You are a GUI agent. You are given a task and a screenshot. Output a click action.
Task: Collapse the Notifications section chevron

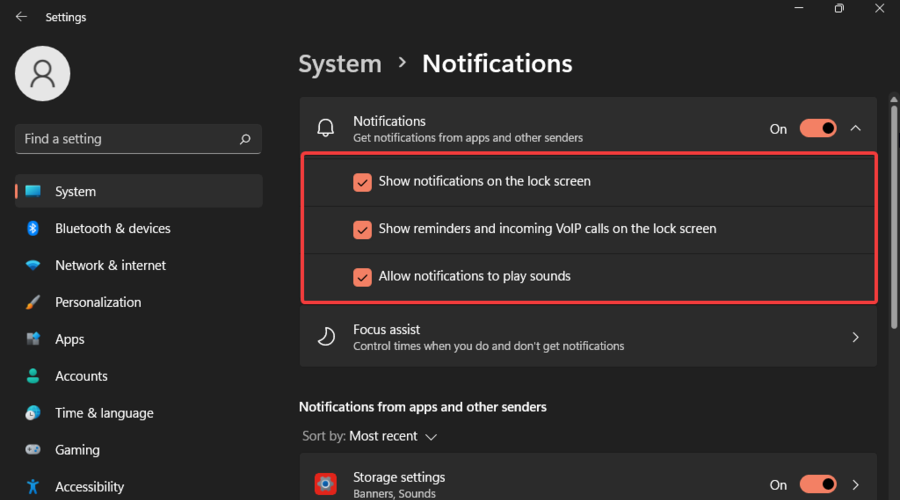pyautogui.click(x=856, y=128)
